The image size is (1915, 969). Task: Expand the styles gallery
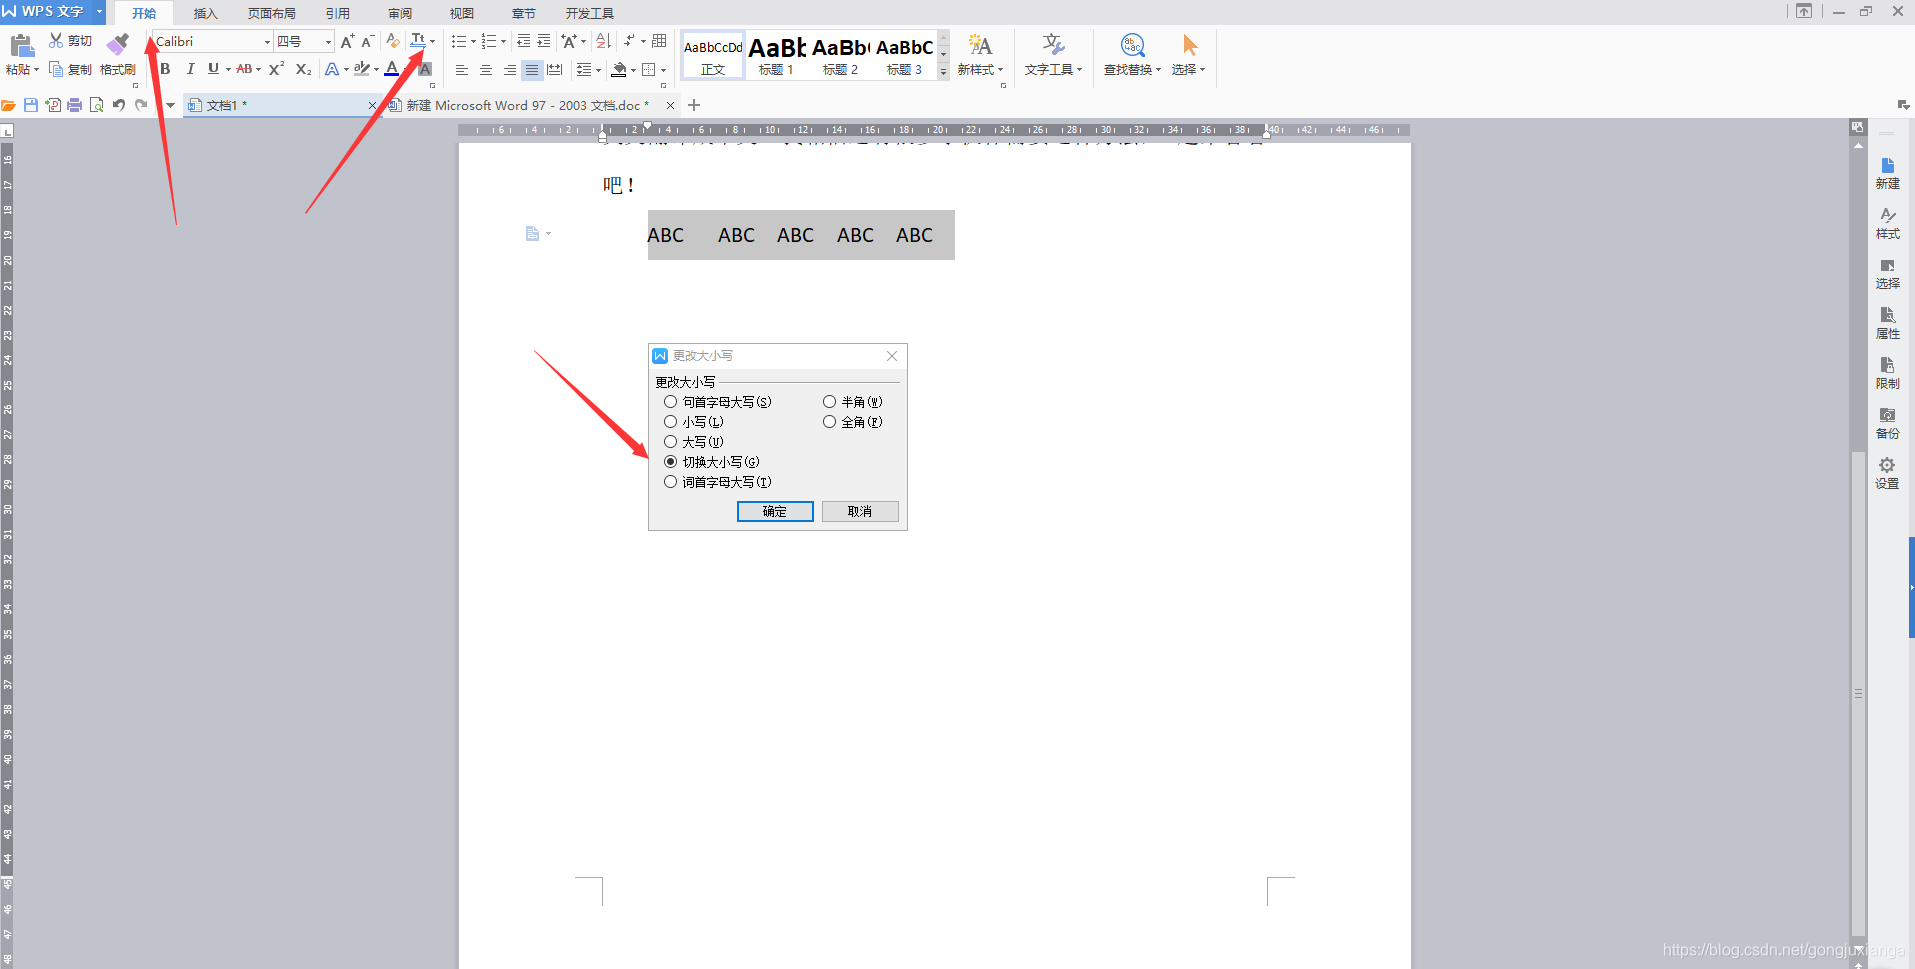(943, 72)
